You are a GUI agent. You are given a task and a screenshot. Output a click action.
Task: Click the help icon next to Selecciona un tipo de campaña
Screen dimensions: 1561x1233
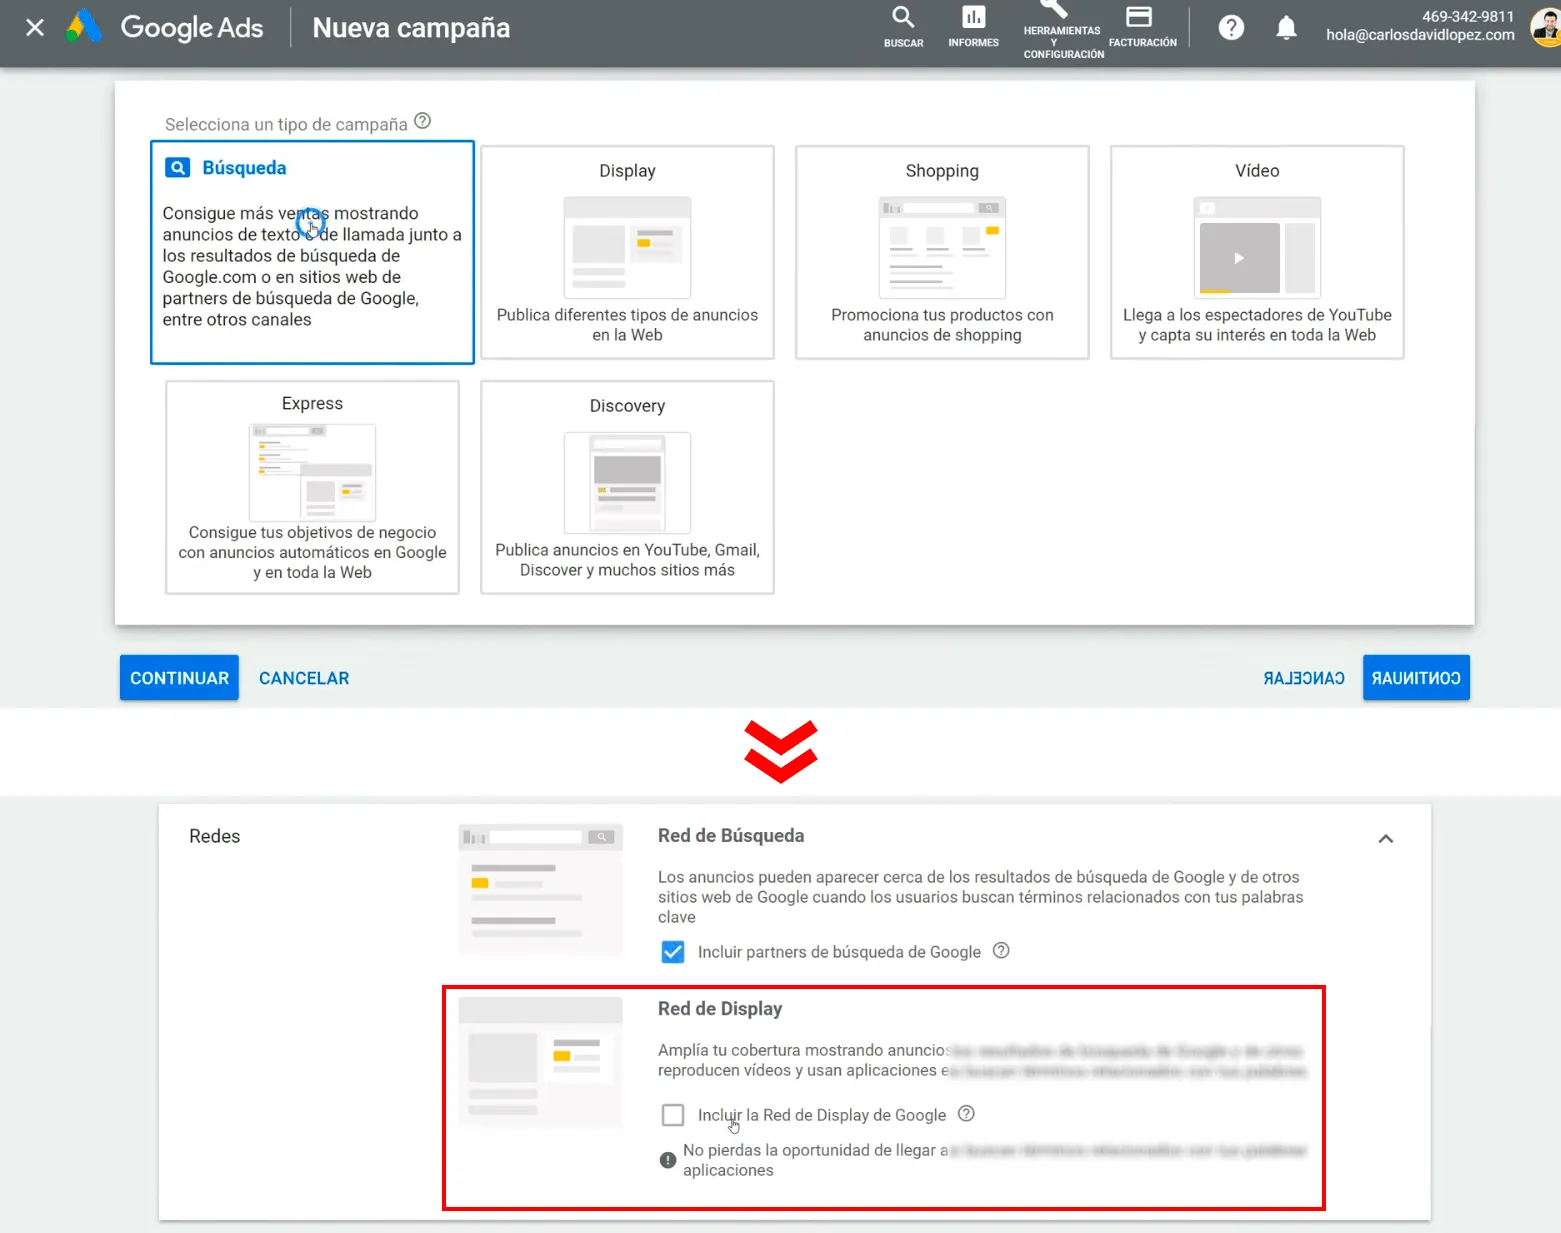(x=423, y=121)
